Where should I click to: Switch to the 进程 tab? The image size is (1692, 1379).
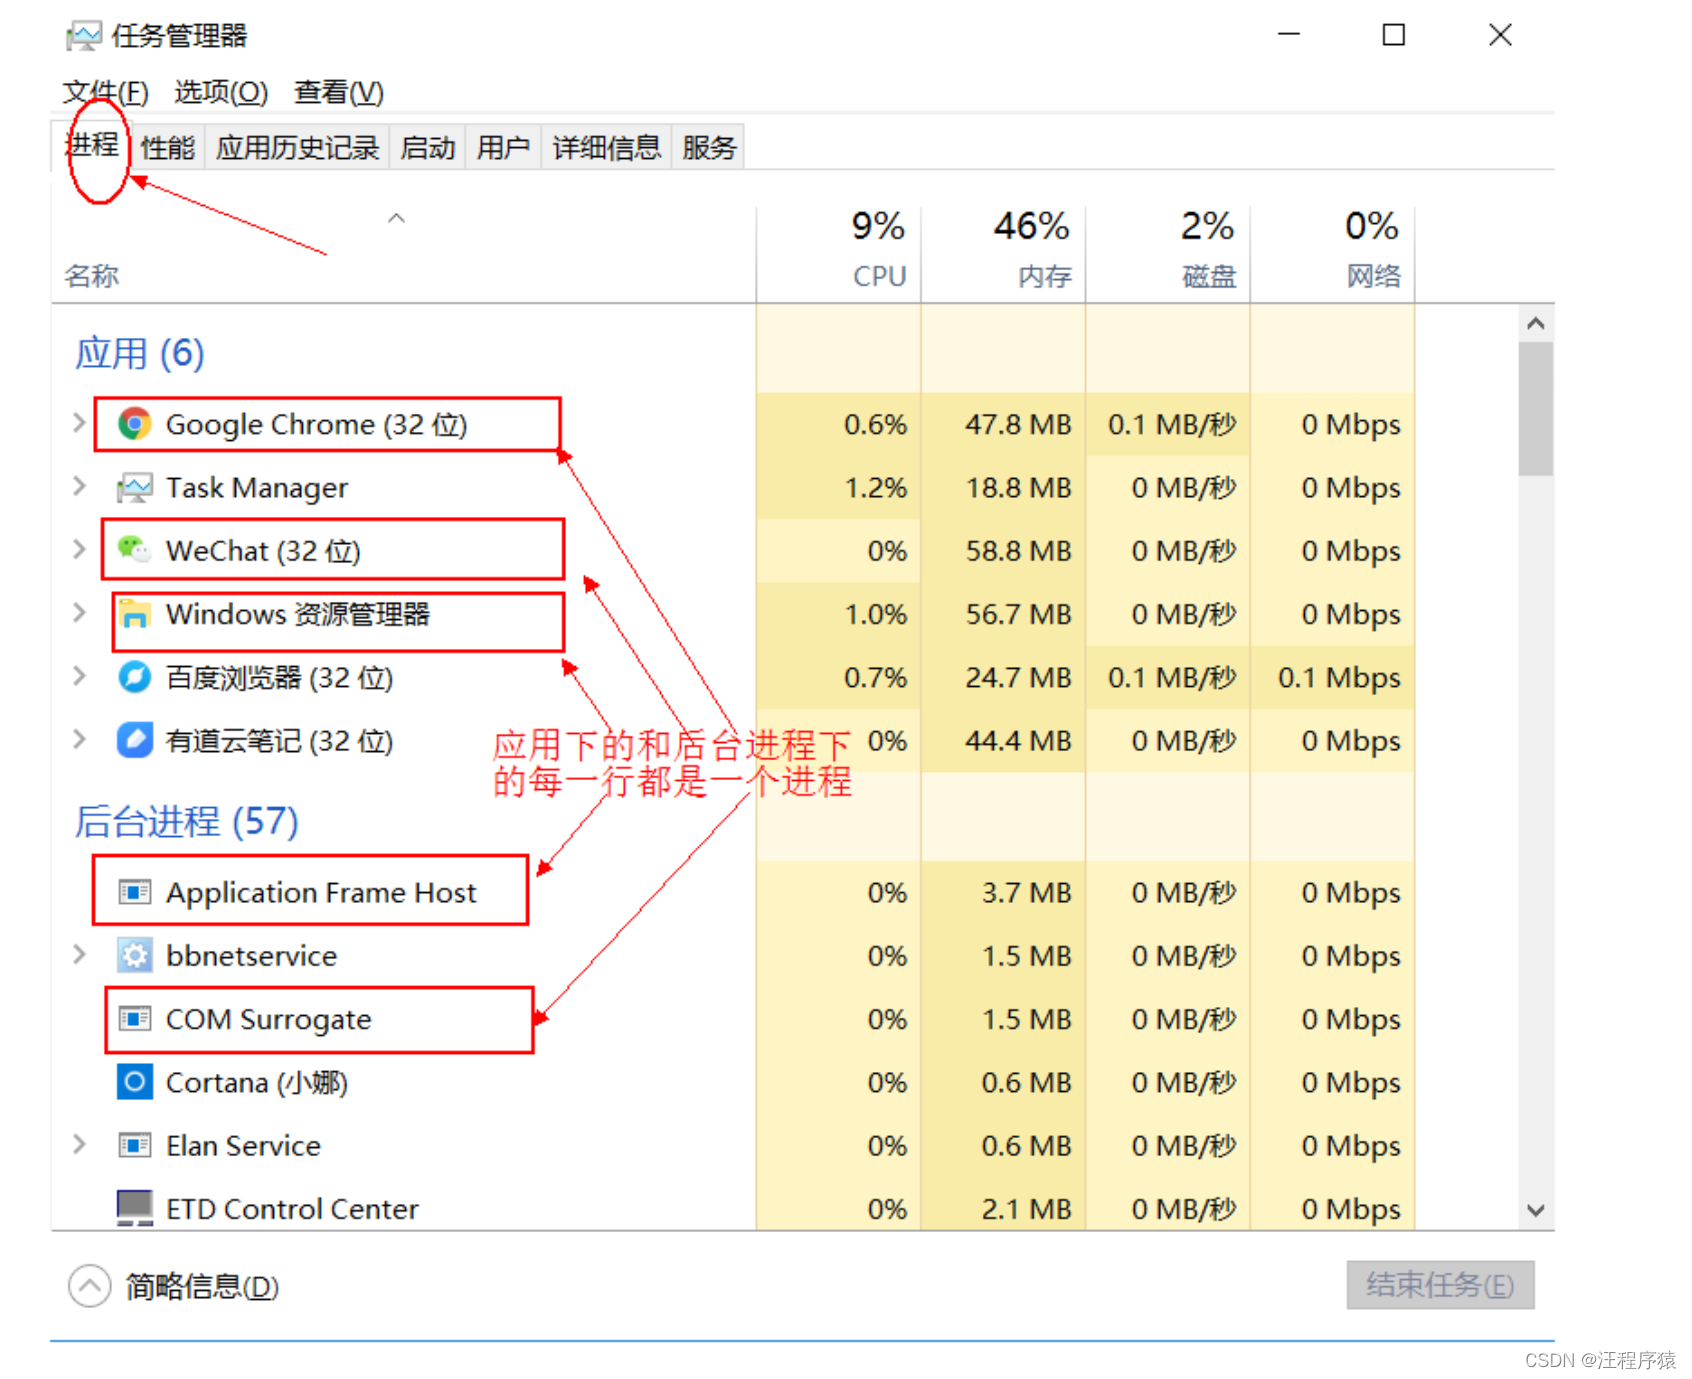click(x=92, y=146)
